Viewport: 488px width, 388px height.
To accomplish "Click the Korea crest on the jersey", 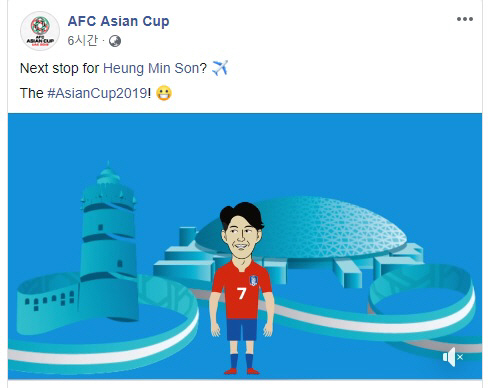I will point(254,280).
